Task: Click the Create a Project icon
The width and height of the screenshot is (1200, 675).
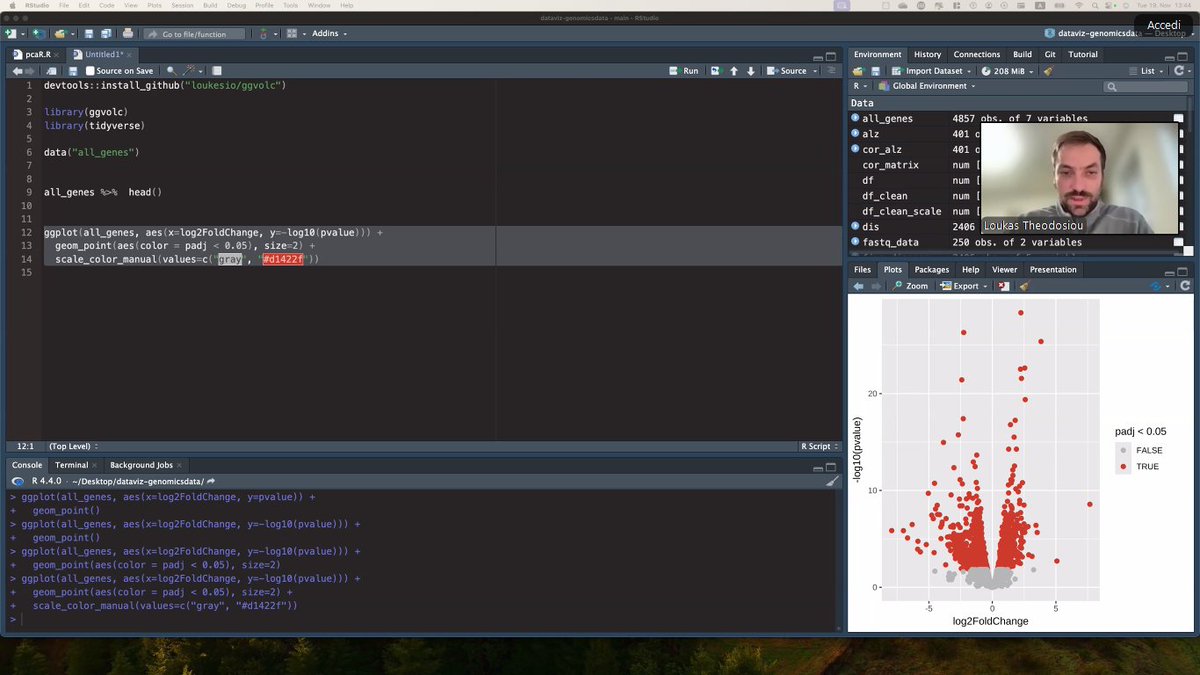Action: (38, 33)
